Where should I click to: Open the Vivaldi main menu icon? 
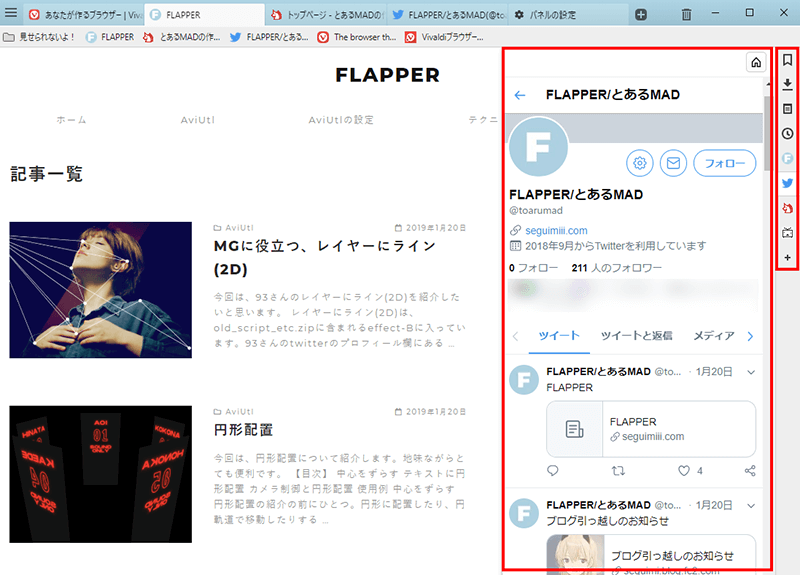point(10,12)
